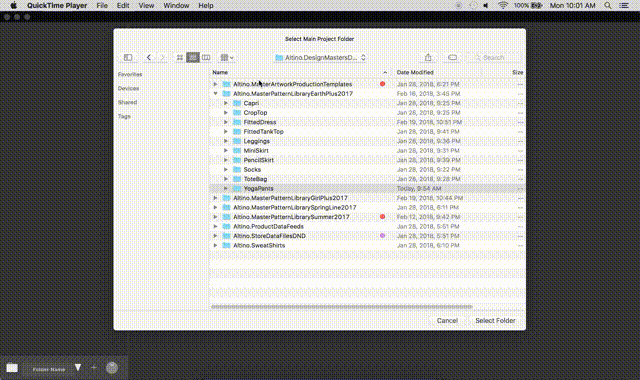Select Altino.ProductDataFeeds folder name
640x380 pixels.
[268, 227]
